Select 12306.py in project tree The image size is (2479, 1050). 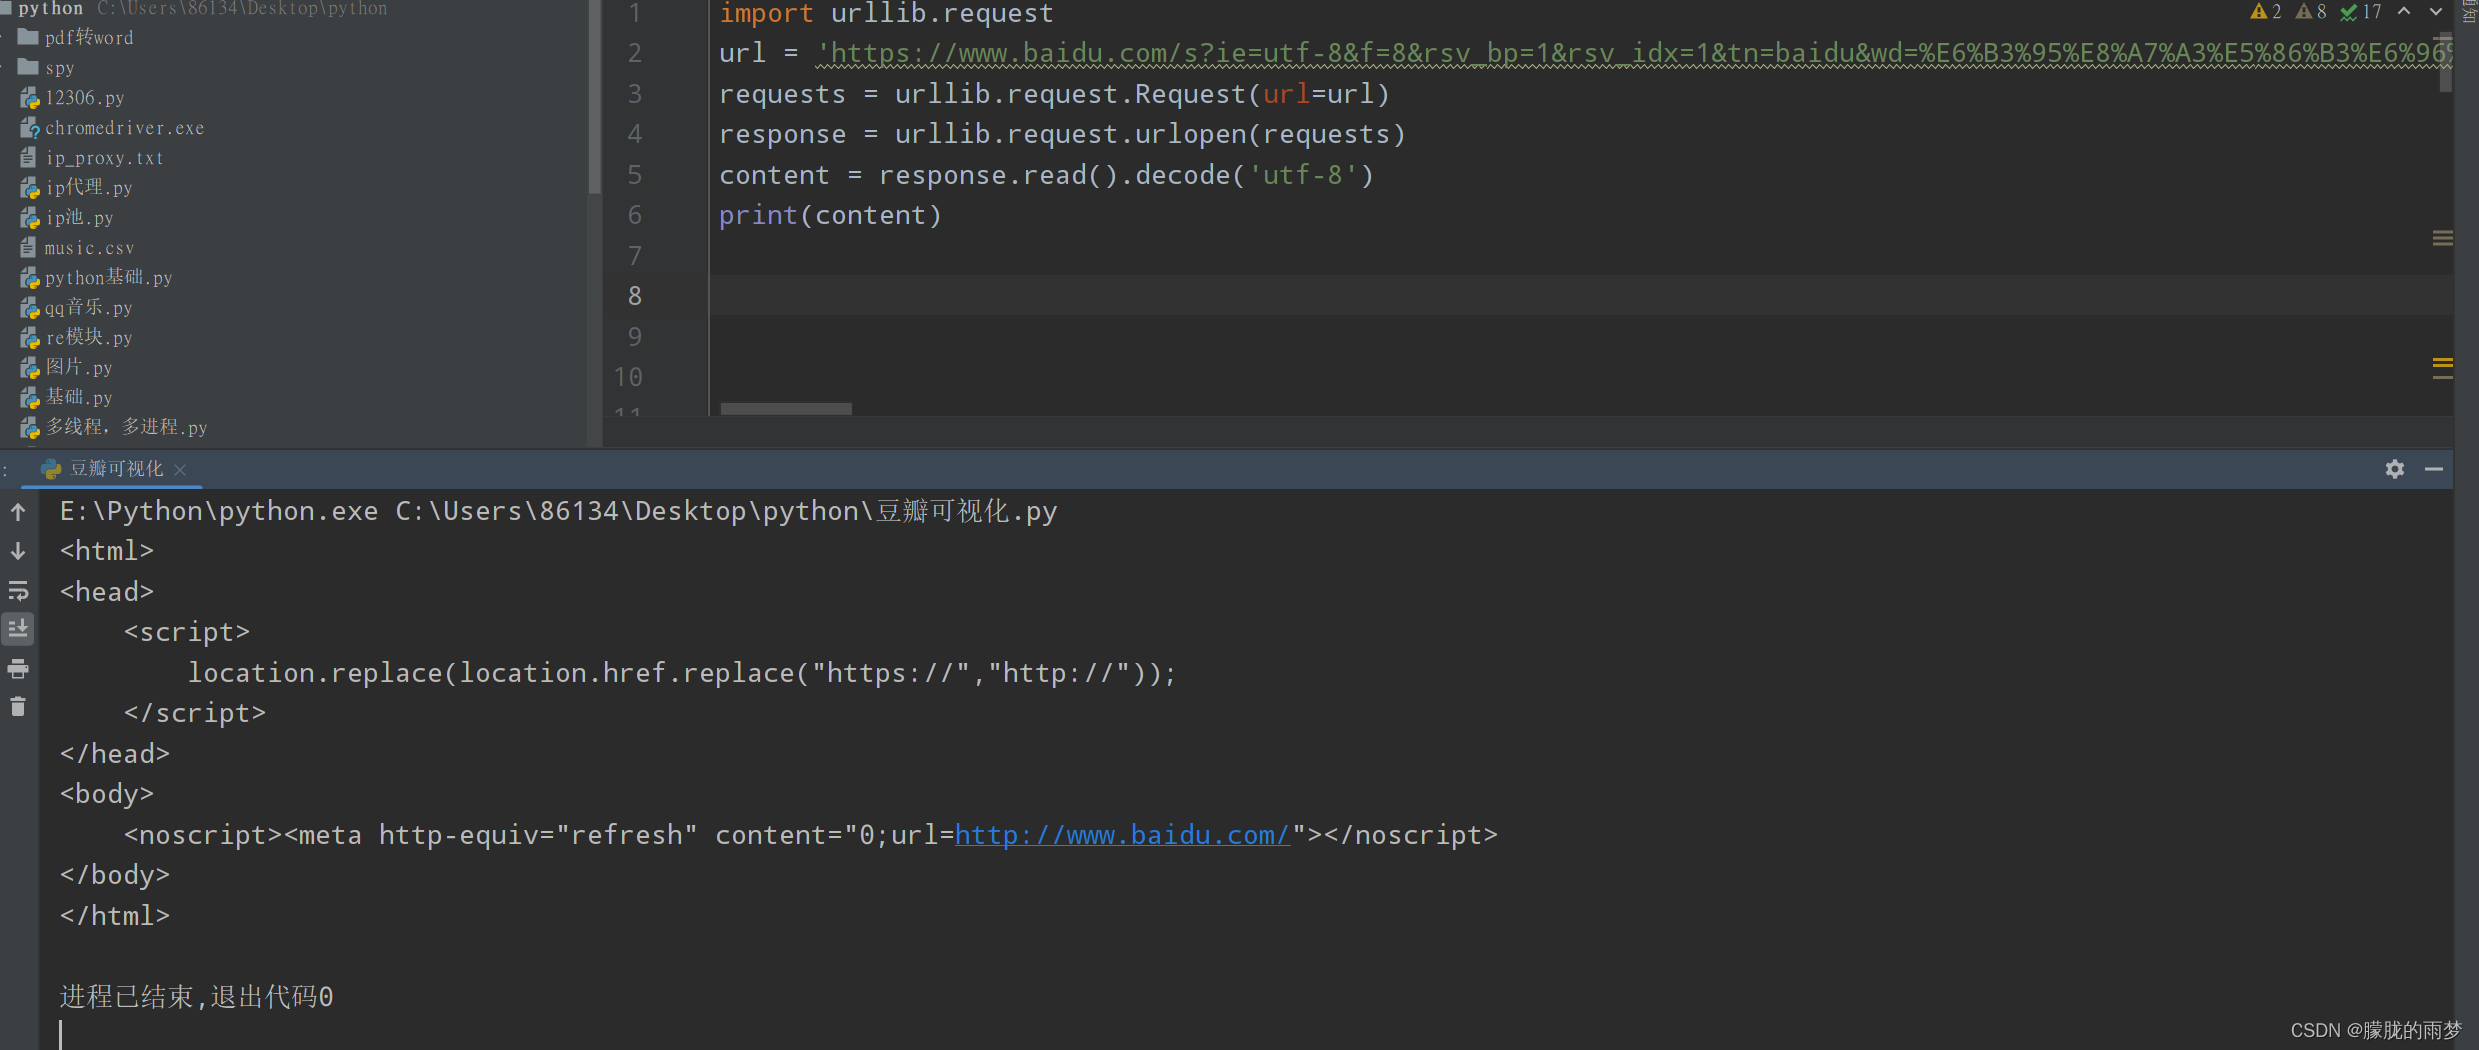72,98
